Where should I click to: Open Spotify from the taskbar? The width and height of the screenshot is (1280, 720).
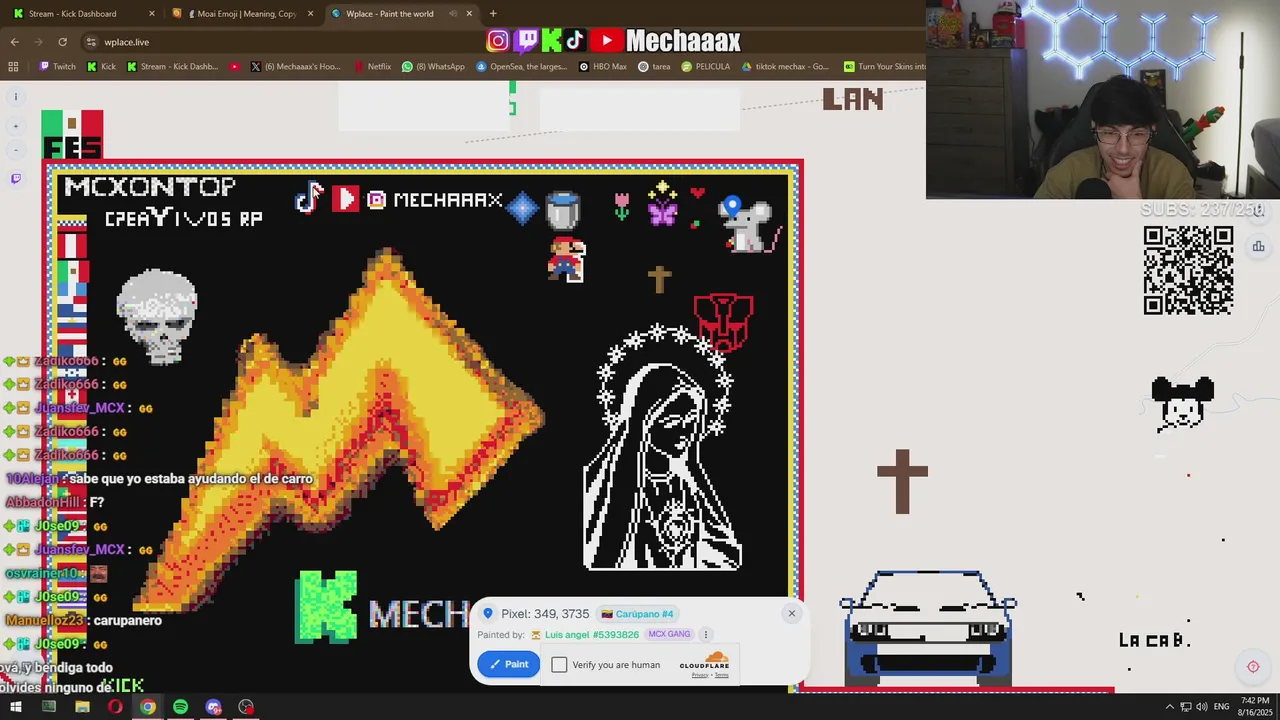pos(180,707)
